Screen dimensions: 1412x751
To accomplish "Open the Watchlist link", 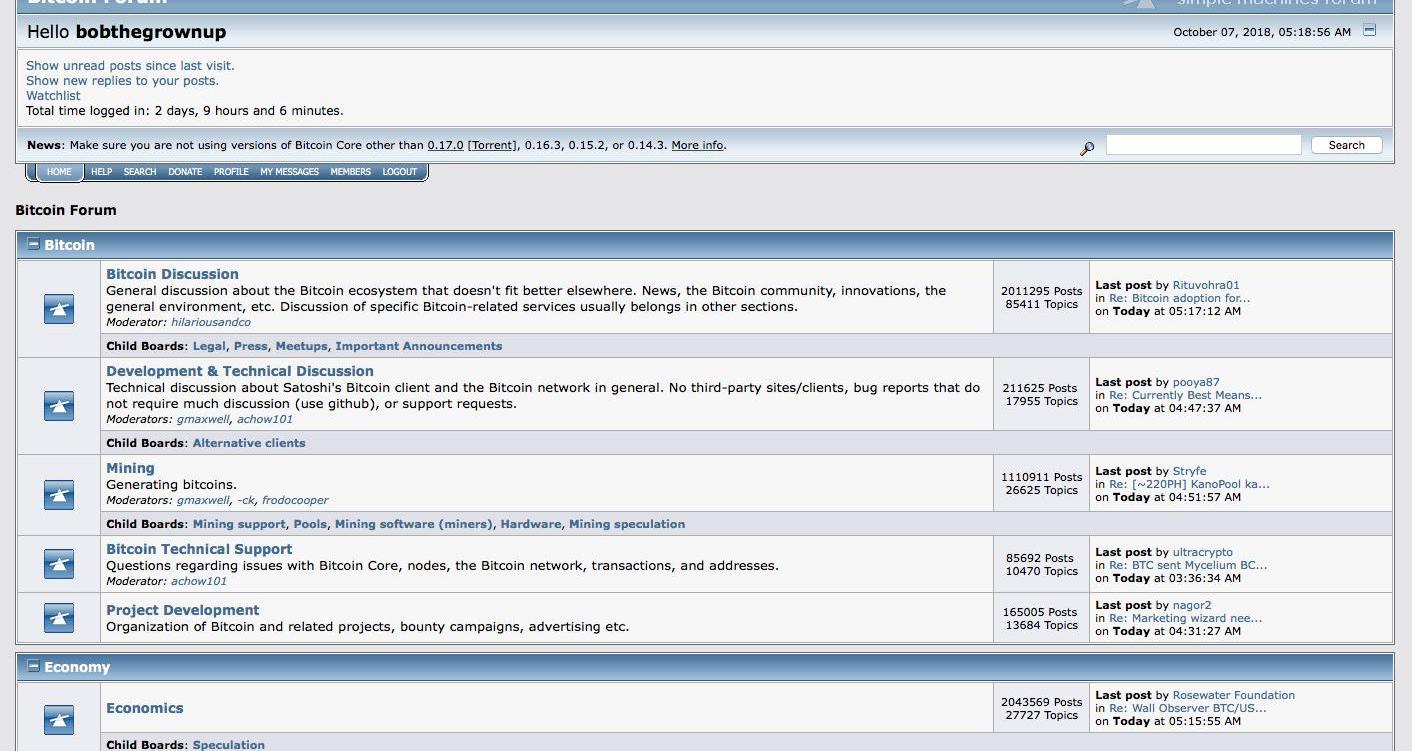I will pyautogui.click(x=53, y=96).
